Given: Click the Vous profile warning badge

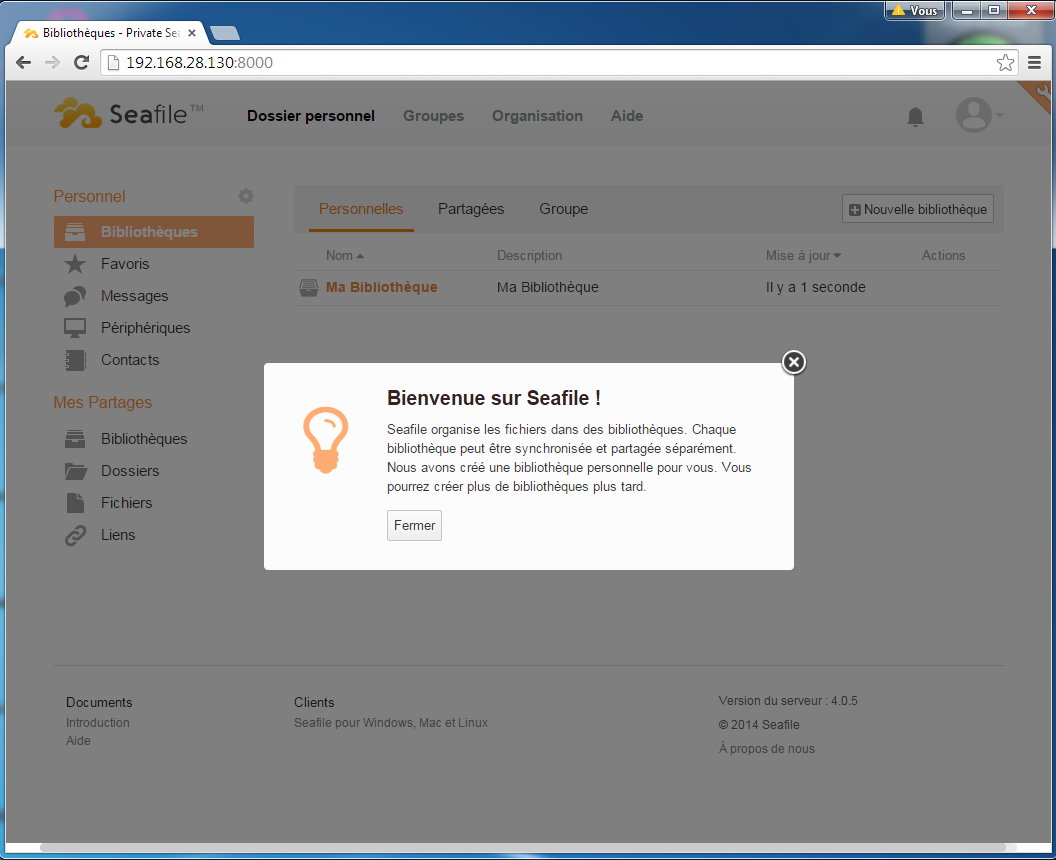Looking at the screenshot, I should pos(915,10).
